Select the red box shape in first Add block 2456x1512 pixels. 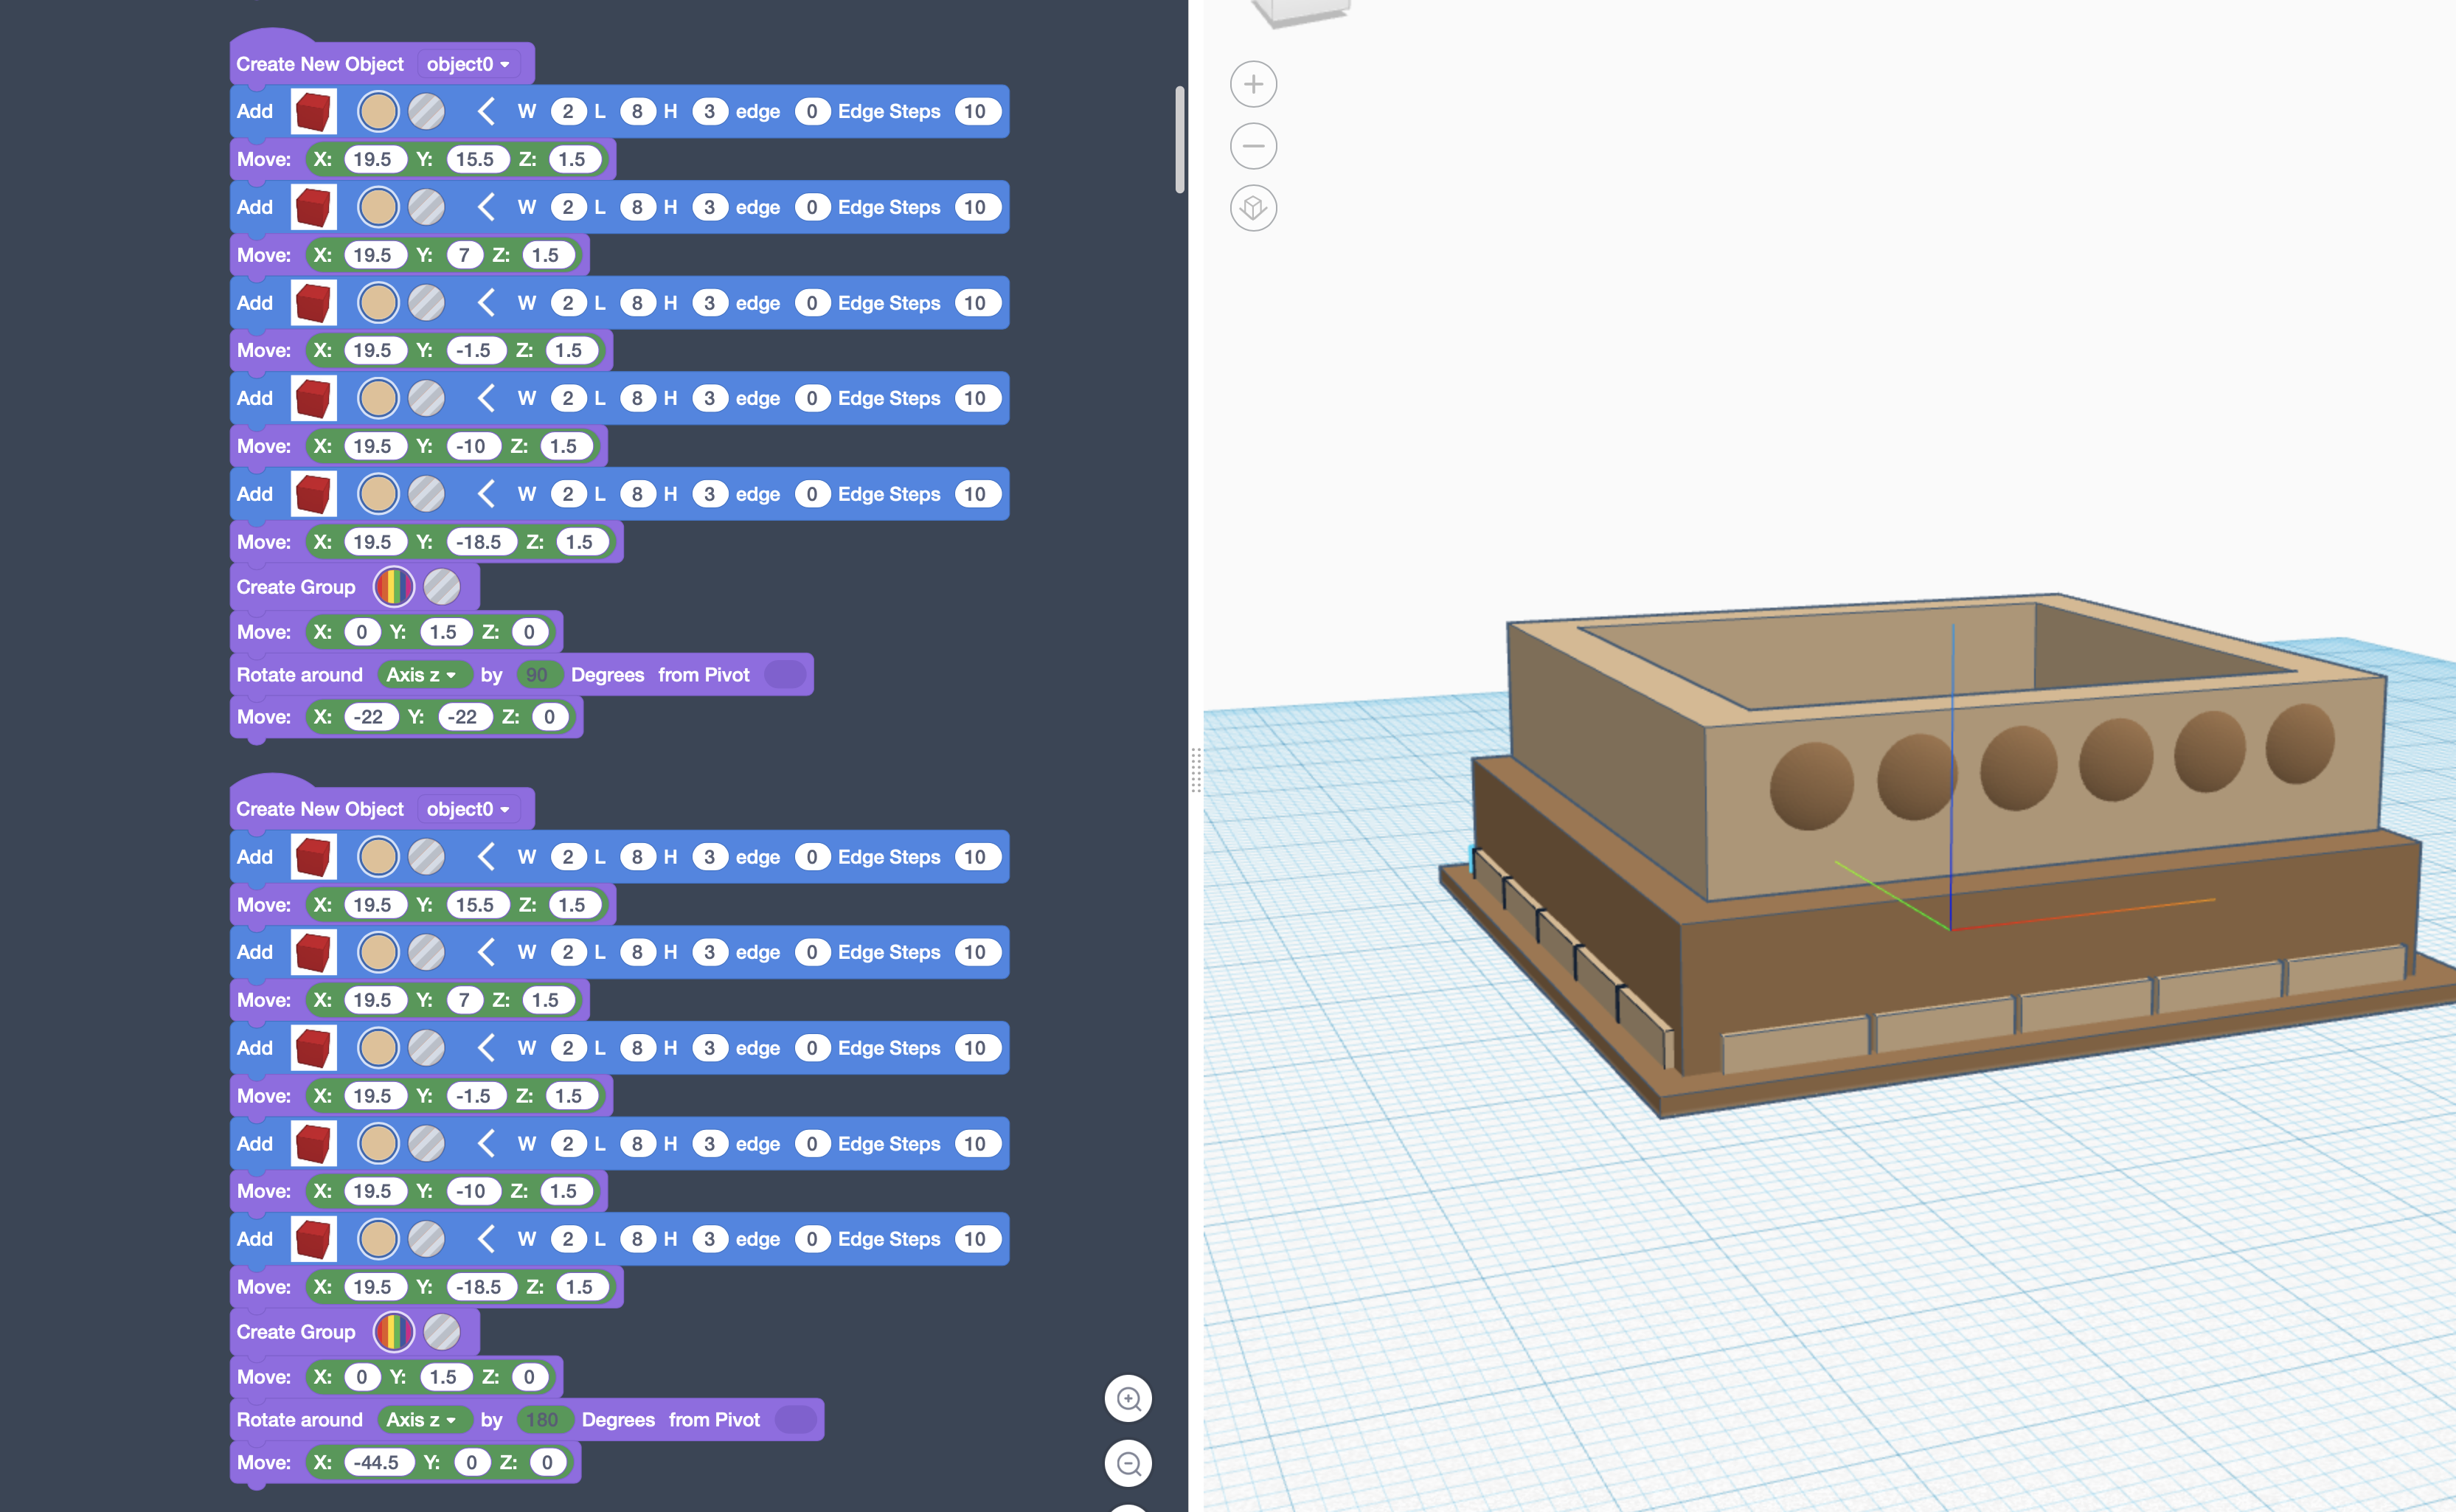click(x=313, y=111)
